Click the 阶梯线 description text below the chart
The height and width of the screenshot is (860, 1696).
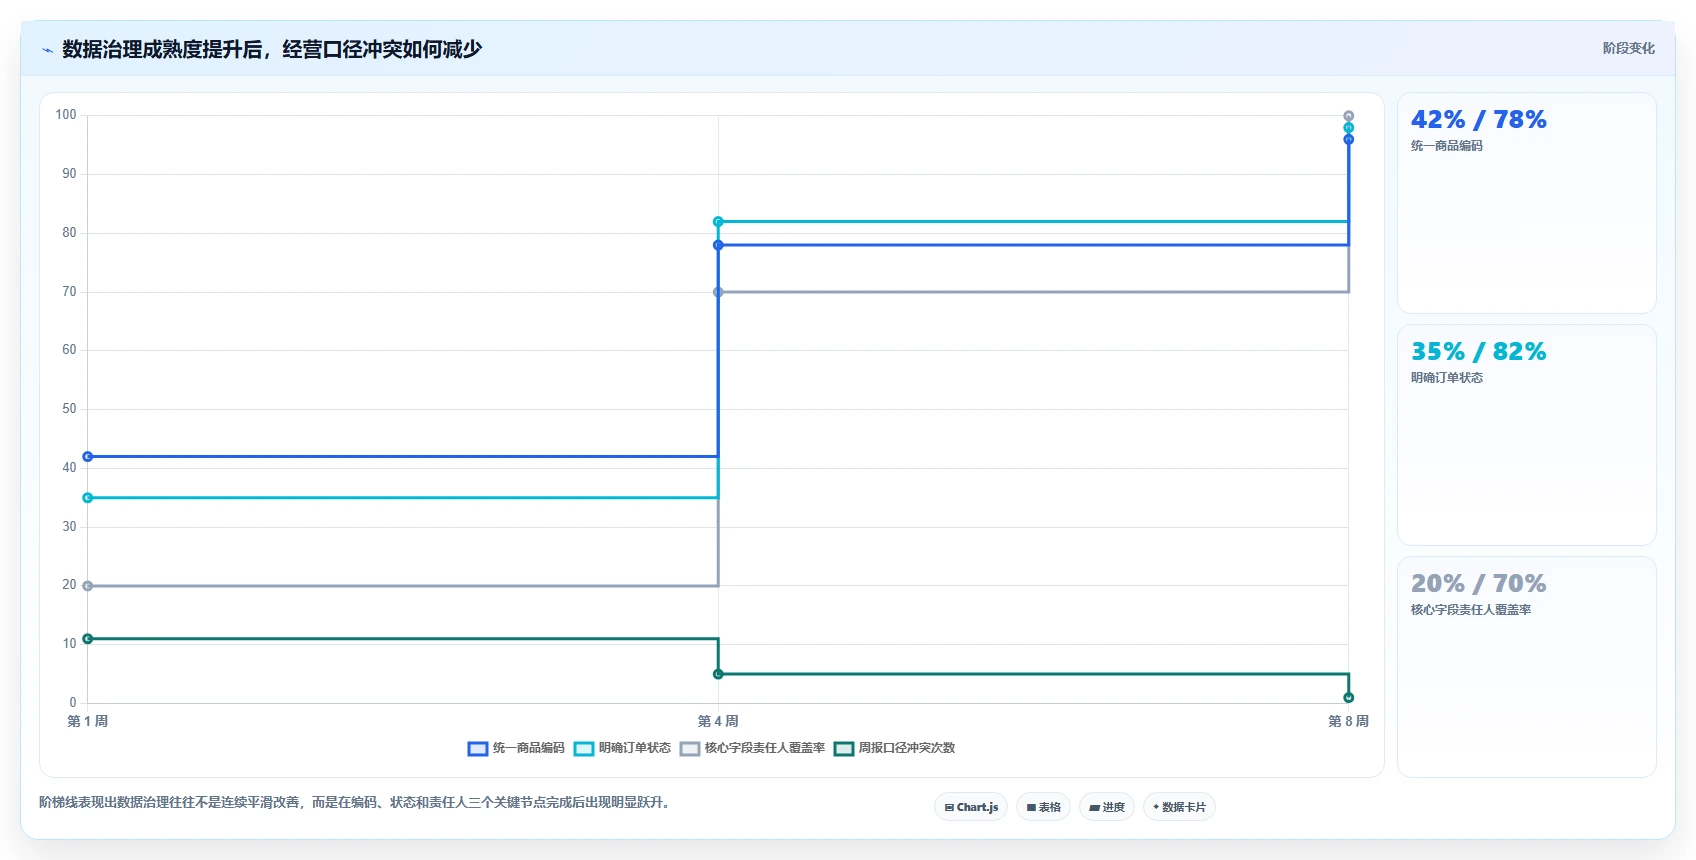354,802
